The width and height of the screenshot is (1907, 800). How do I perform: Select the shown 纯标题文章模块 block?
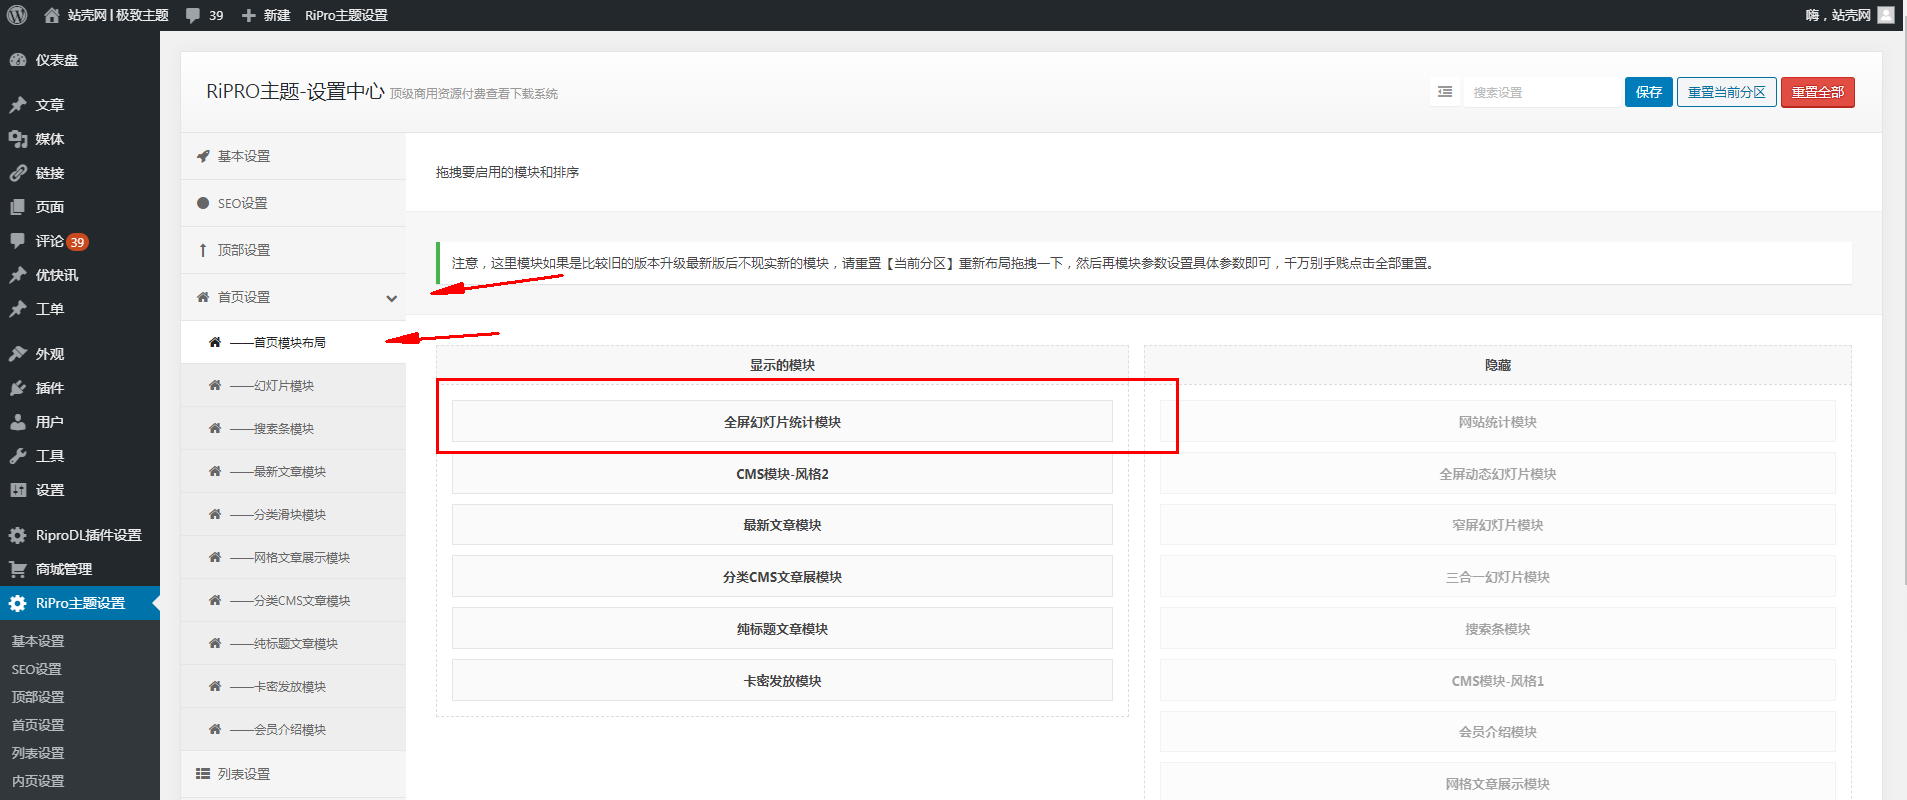782,629
